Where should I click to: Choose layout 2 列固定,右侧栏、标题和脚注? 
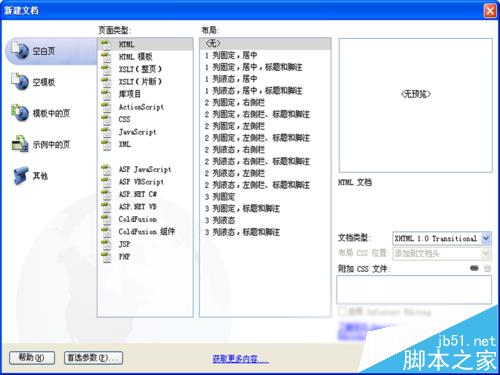[x=265, y=114]
